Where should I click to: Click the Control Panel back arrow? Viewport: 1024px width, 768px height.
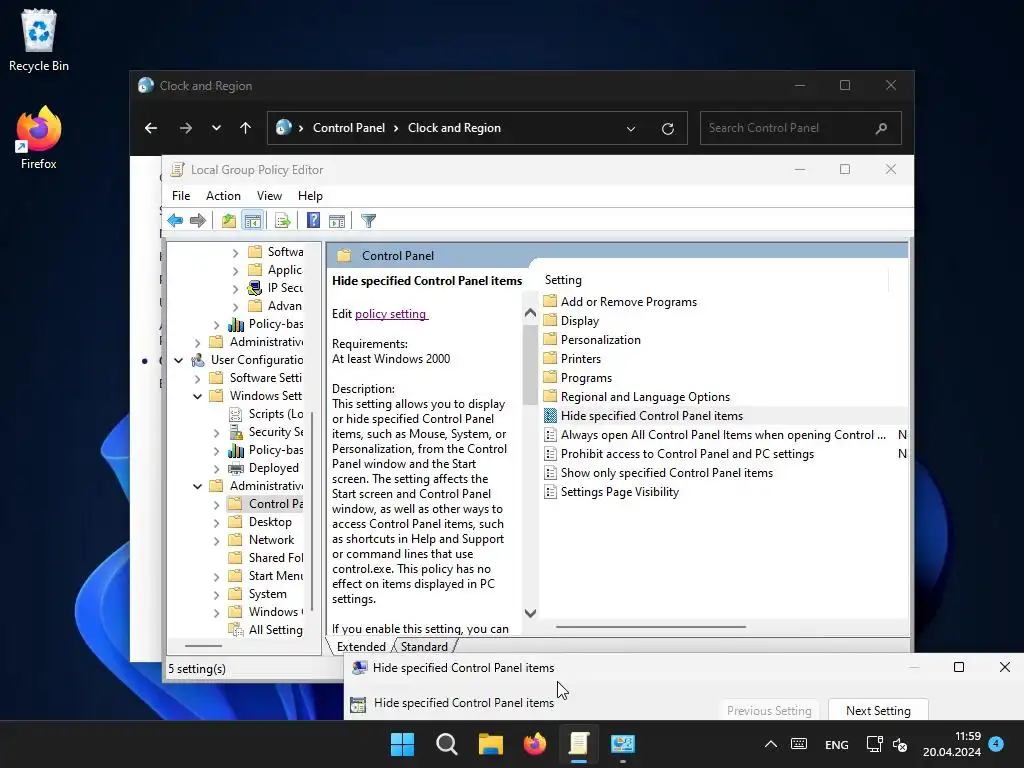(151, 128)
